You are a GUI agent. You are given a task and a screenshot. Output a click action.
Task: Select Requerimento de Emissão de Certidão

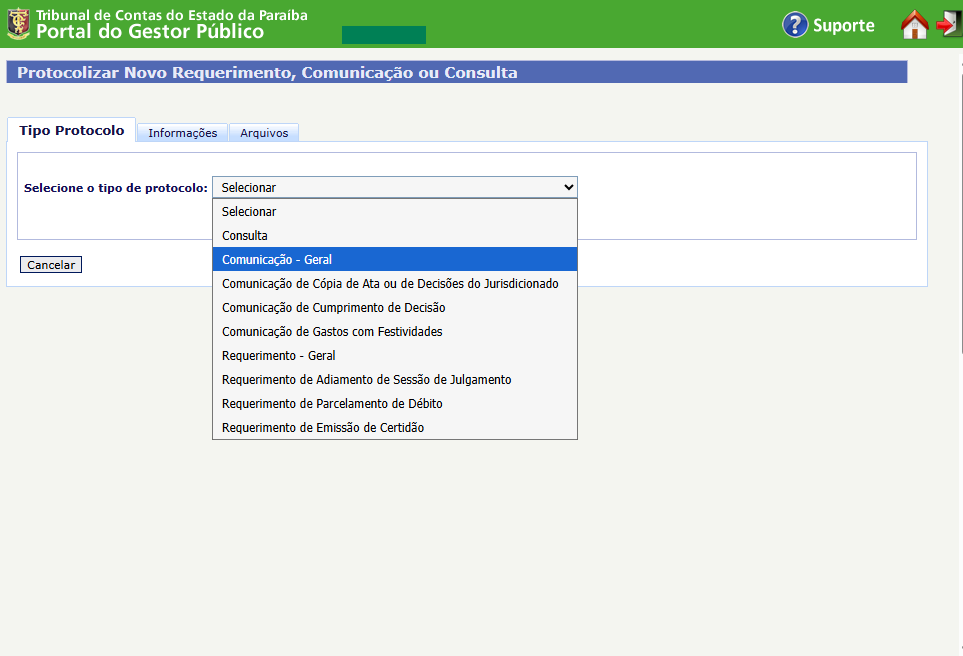coord(395,427)
